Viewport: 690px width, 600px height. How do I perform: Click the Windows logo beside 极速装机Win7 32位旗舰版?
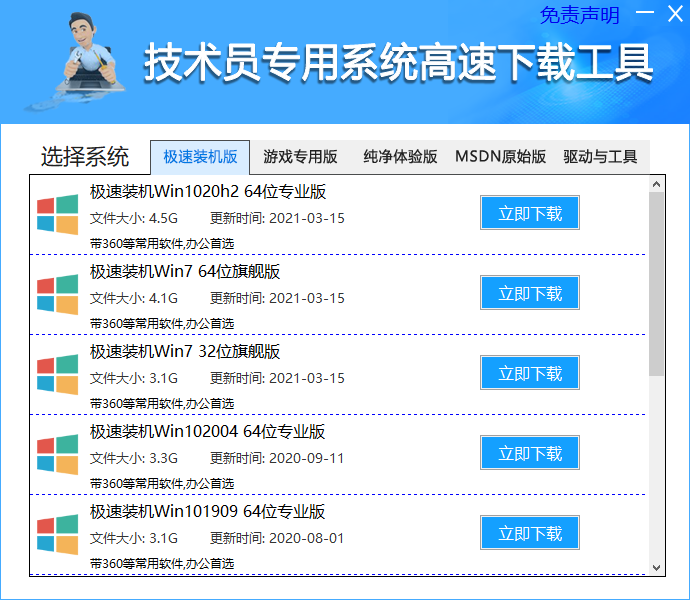tap(57, 374)
